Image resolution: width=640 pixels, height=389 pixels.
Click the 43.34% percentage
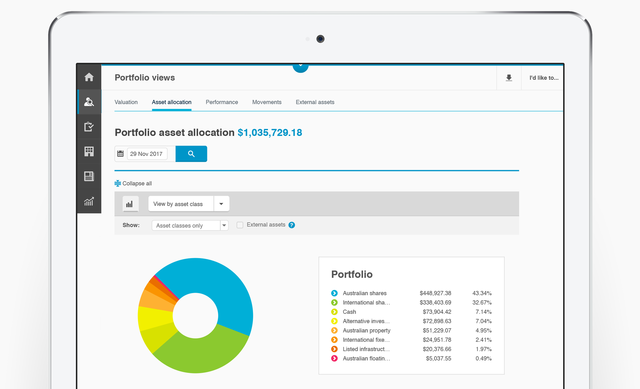click(482, 293)
